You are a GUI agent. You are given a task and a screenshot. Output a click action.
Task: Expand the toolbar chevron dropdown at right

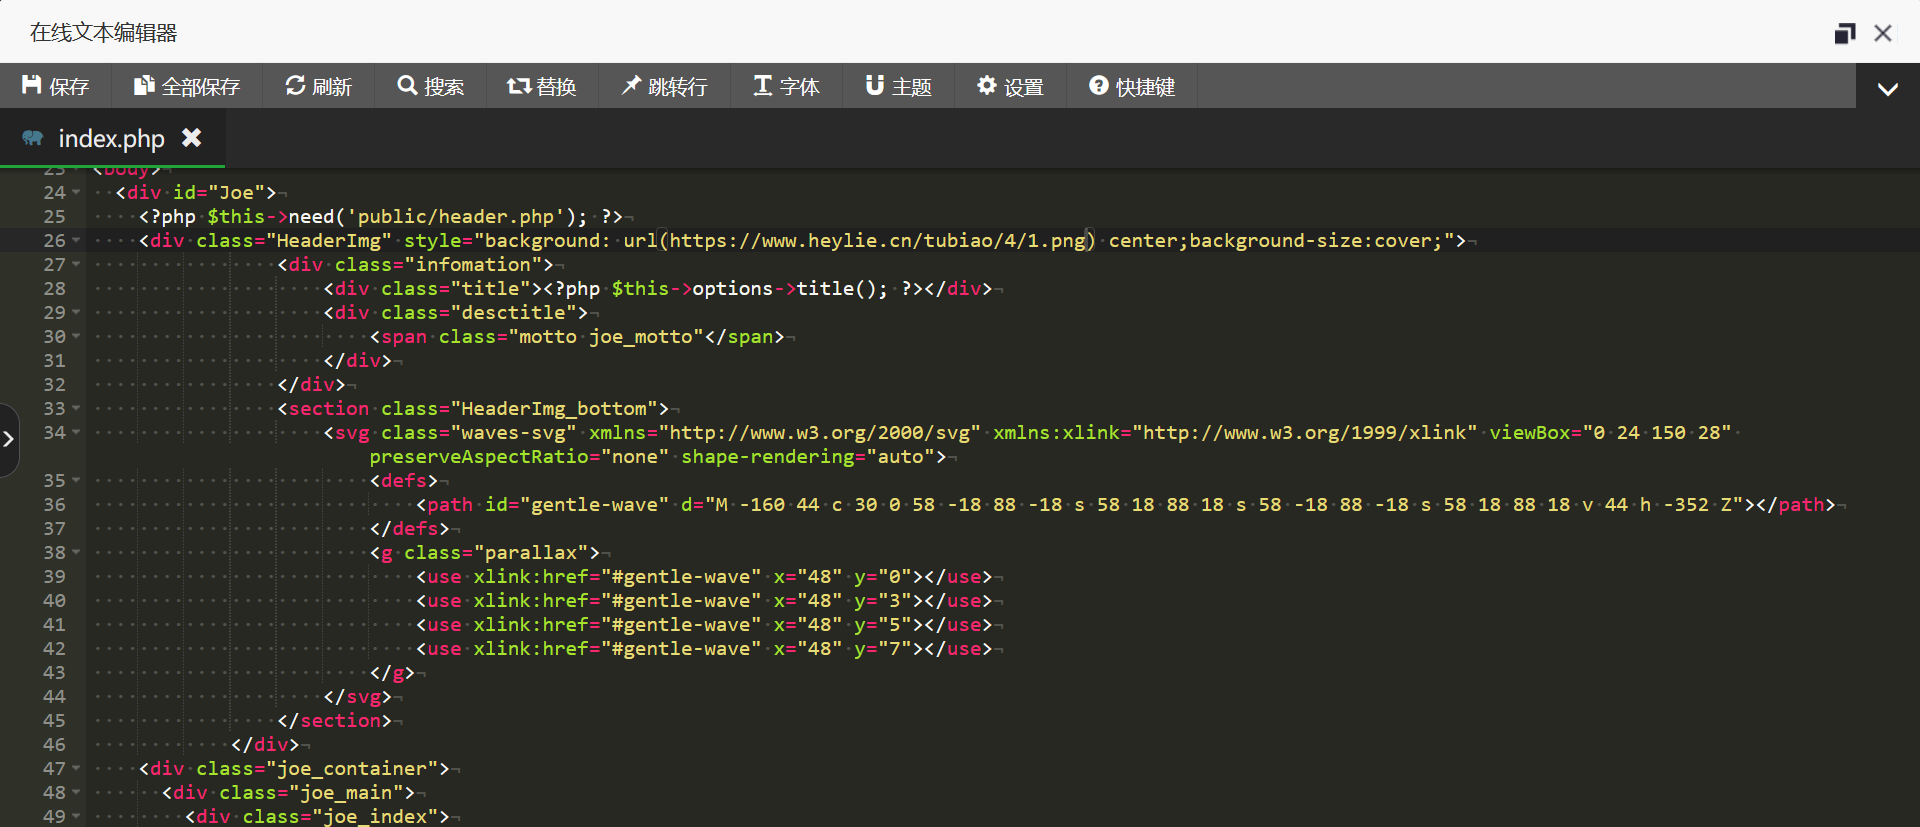click(x=1887, y=88)
